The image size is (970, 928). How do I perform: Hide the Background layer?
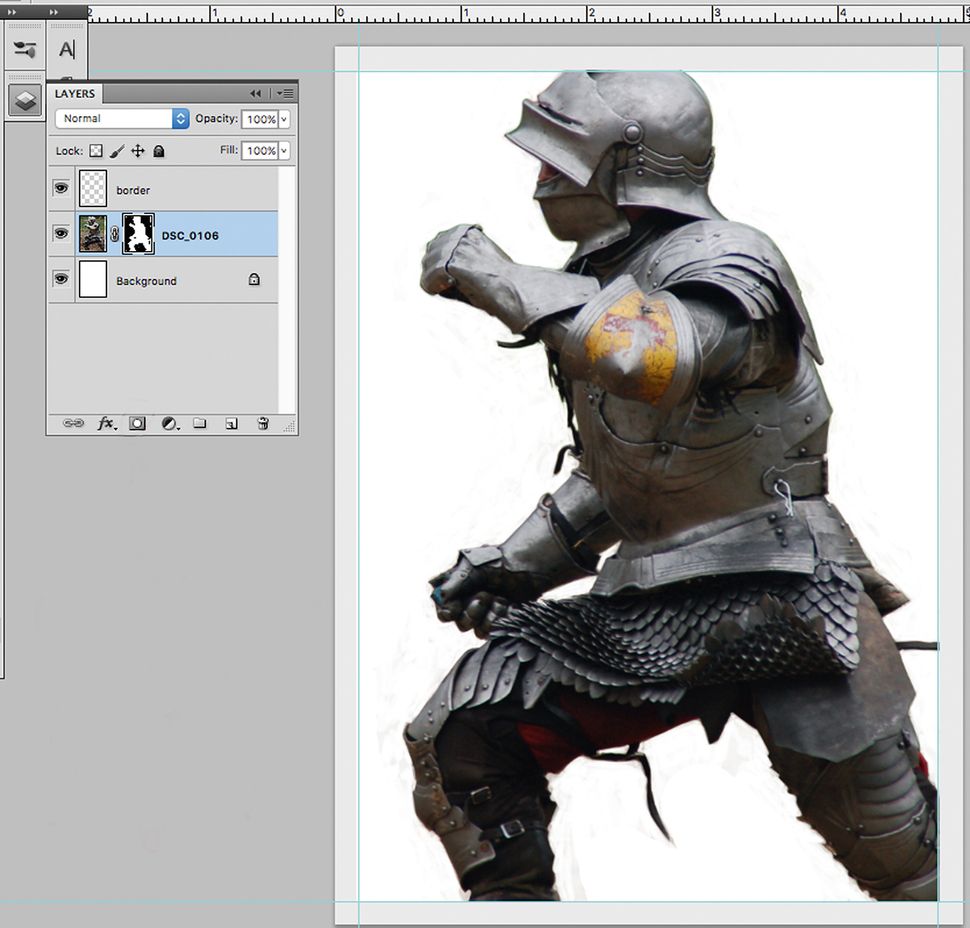[62, 280]
